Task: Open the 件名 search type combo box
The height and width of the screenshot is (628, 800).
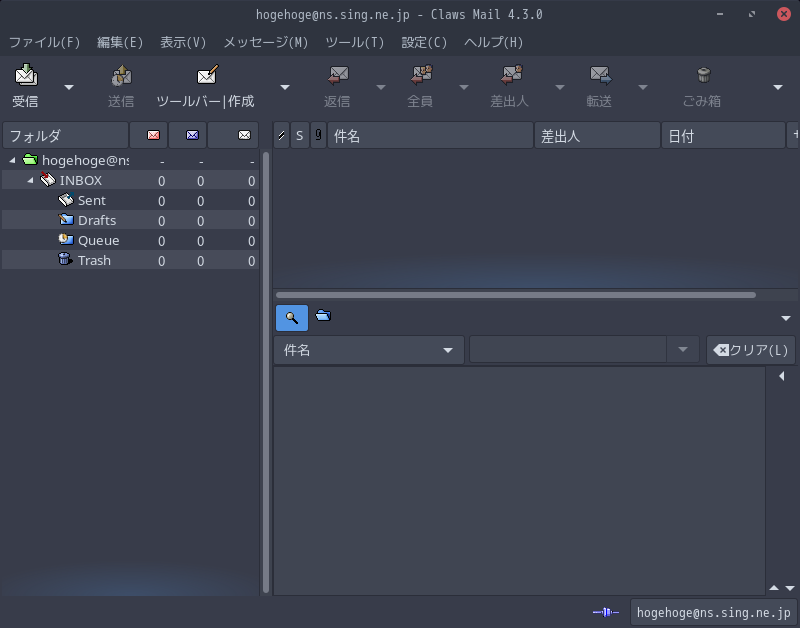Action: point(369,350)
